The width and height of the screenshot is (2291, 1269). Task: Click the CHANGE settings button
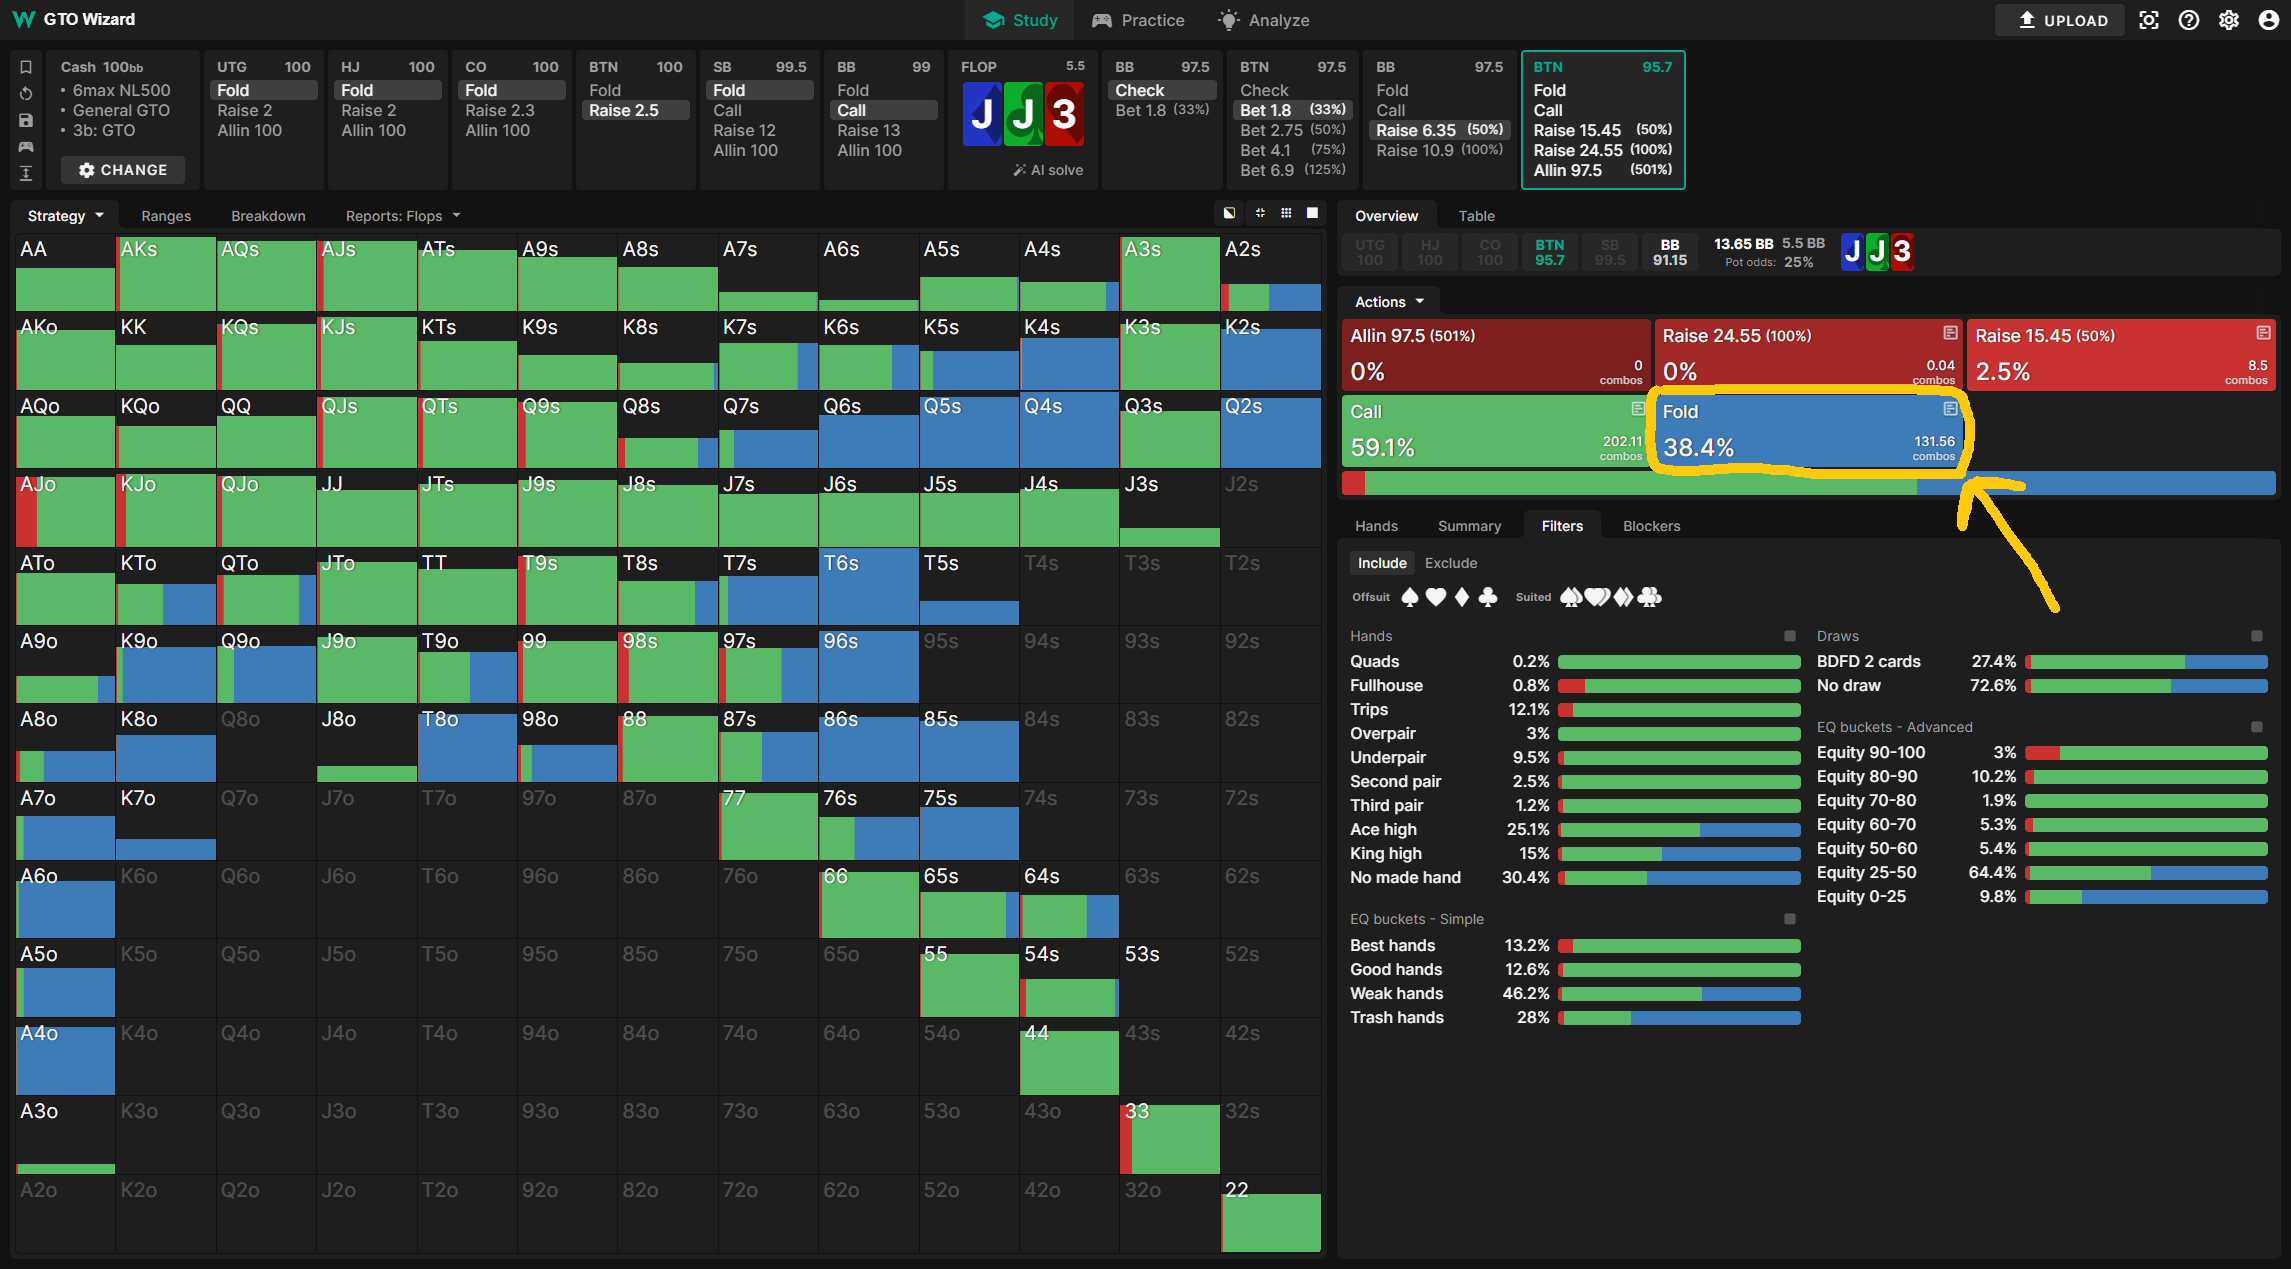click(123, 170)
